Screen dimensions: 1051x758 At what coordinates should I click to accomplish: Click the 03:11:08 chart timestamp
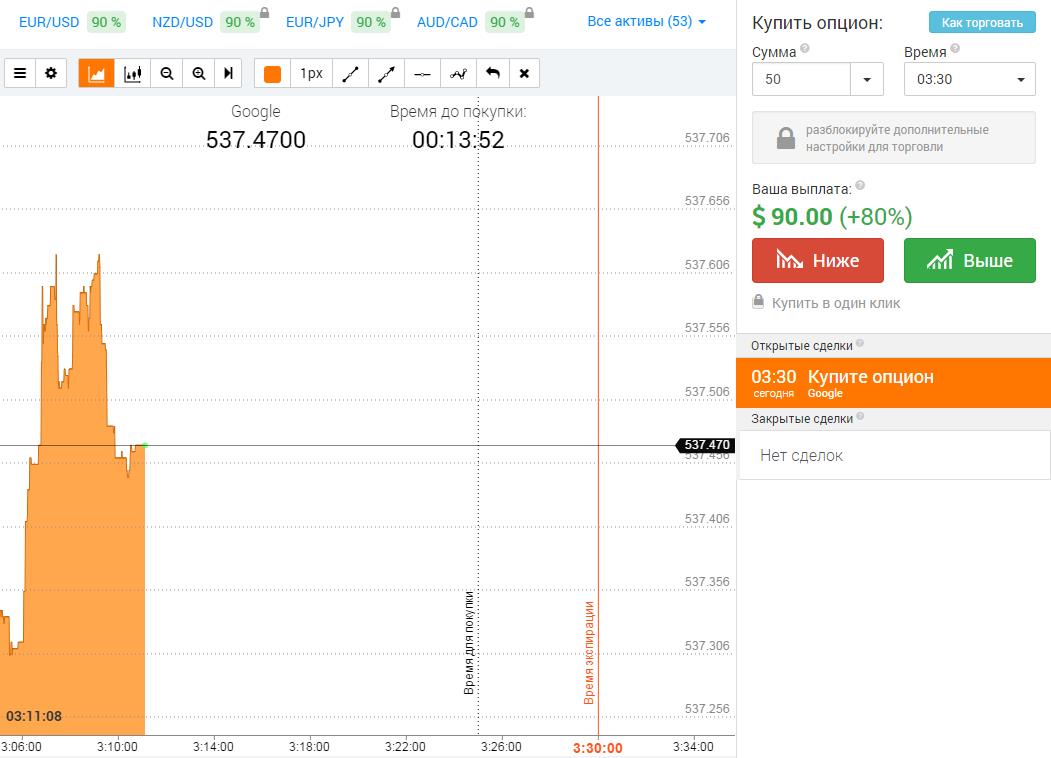click(34, 716)
